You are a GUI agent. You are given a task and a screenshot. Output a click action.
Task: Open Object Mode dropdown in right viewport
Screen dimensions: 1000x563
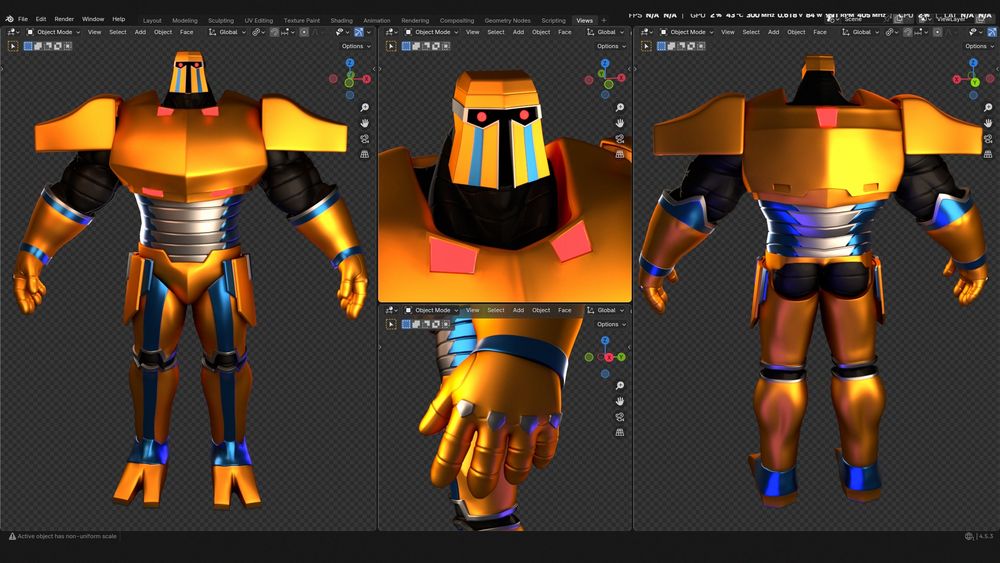point(687,32)
